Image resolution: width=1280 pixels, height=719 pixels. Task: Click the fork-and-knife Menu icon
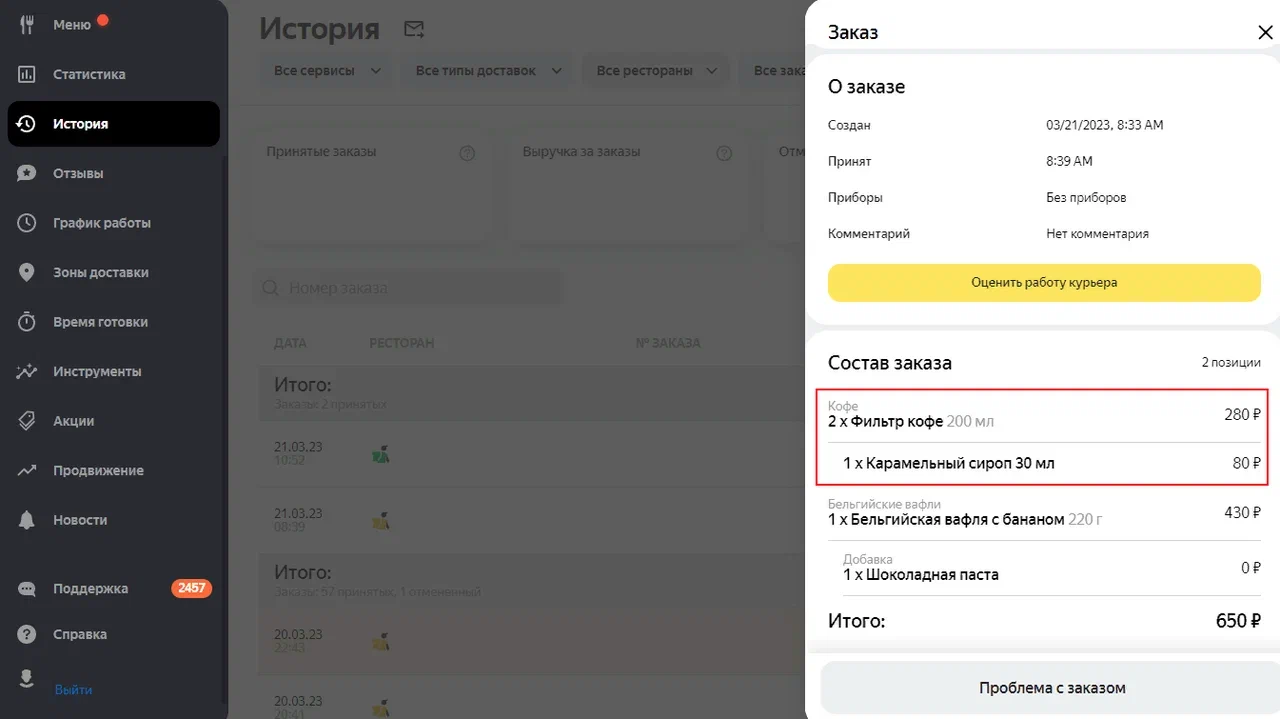[x=27, y=25]
